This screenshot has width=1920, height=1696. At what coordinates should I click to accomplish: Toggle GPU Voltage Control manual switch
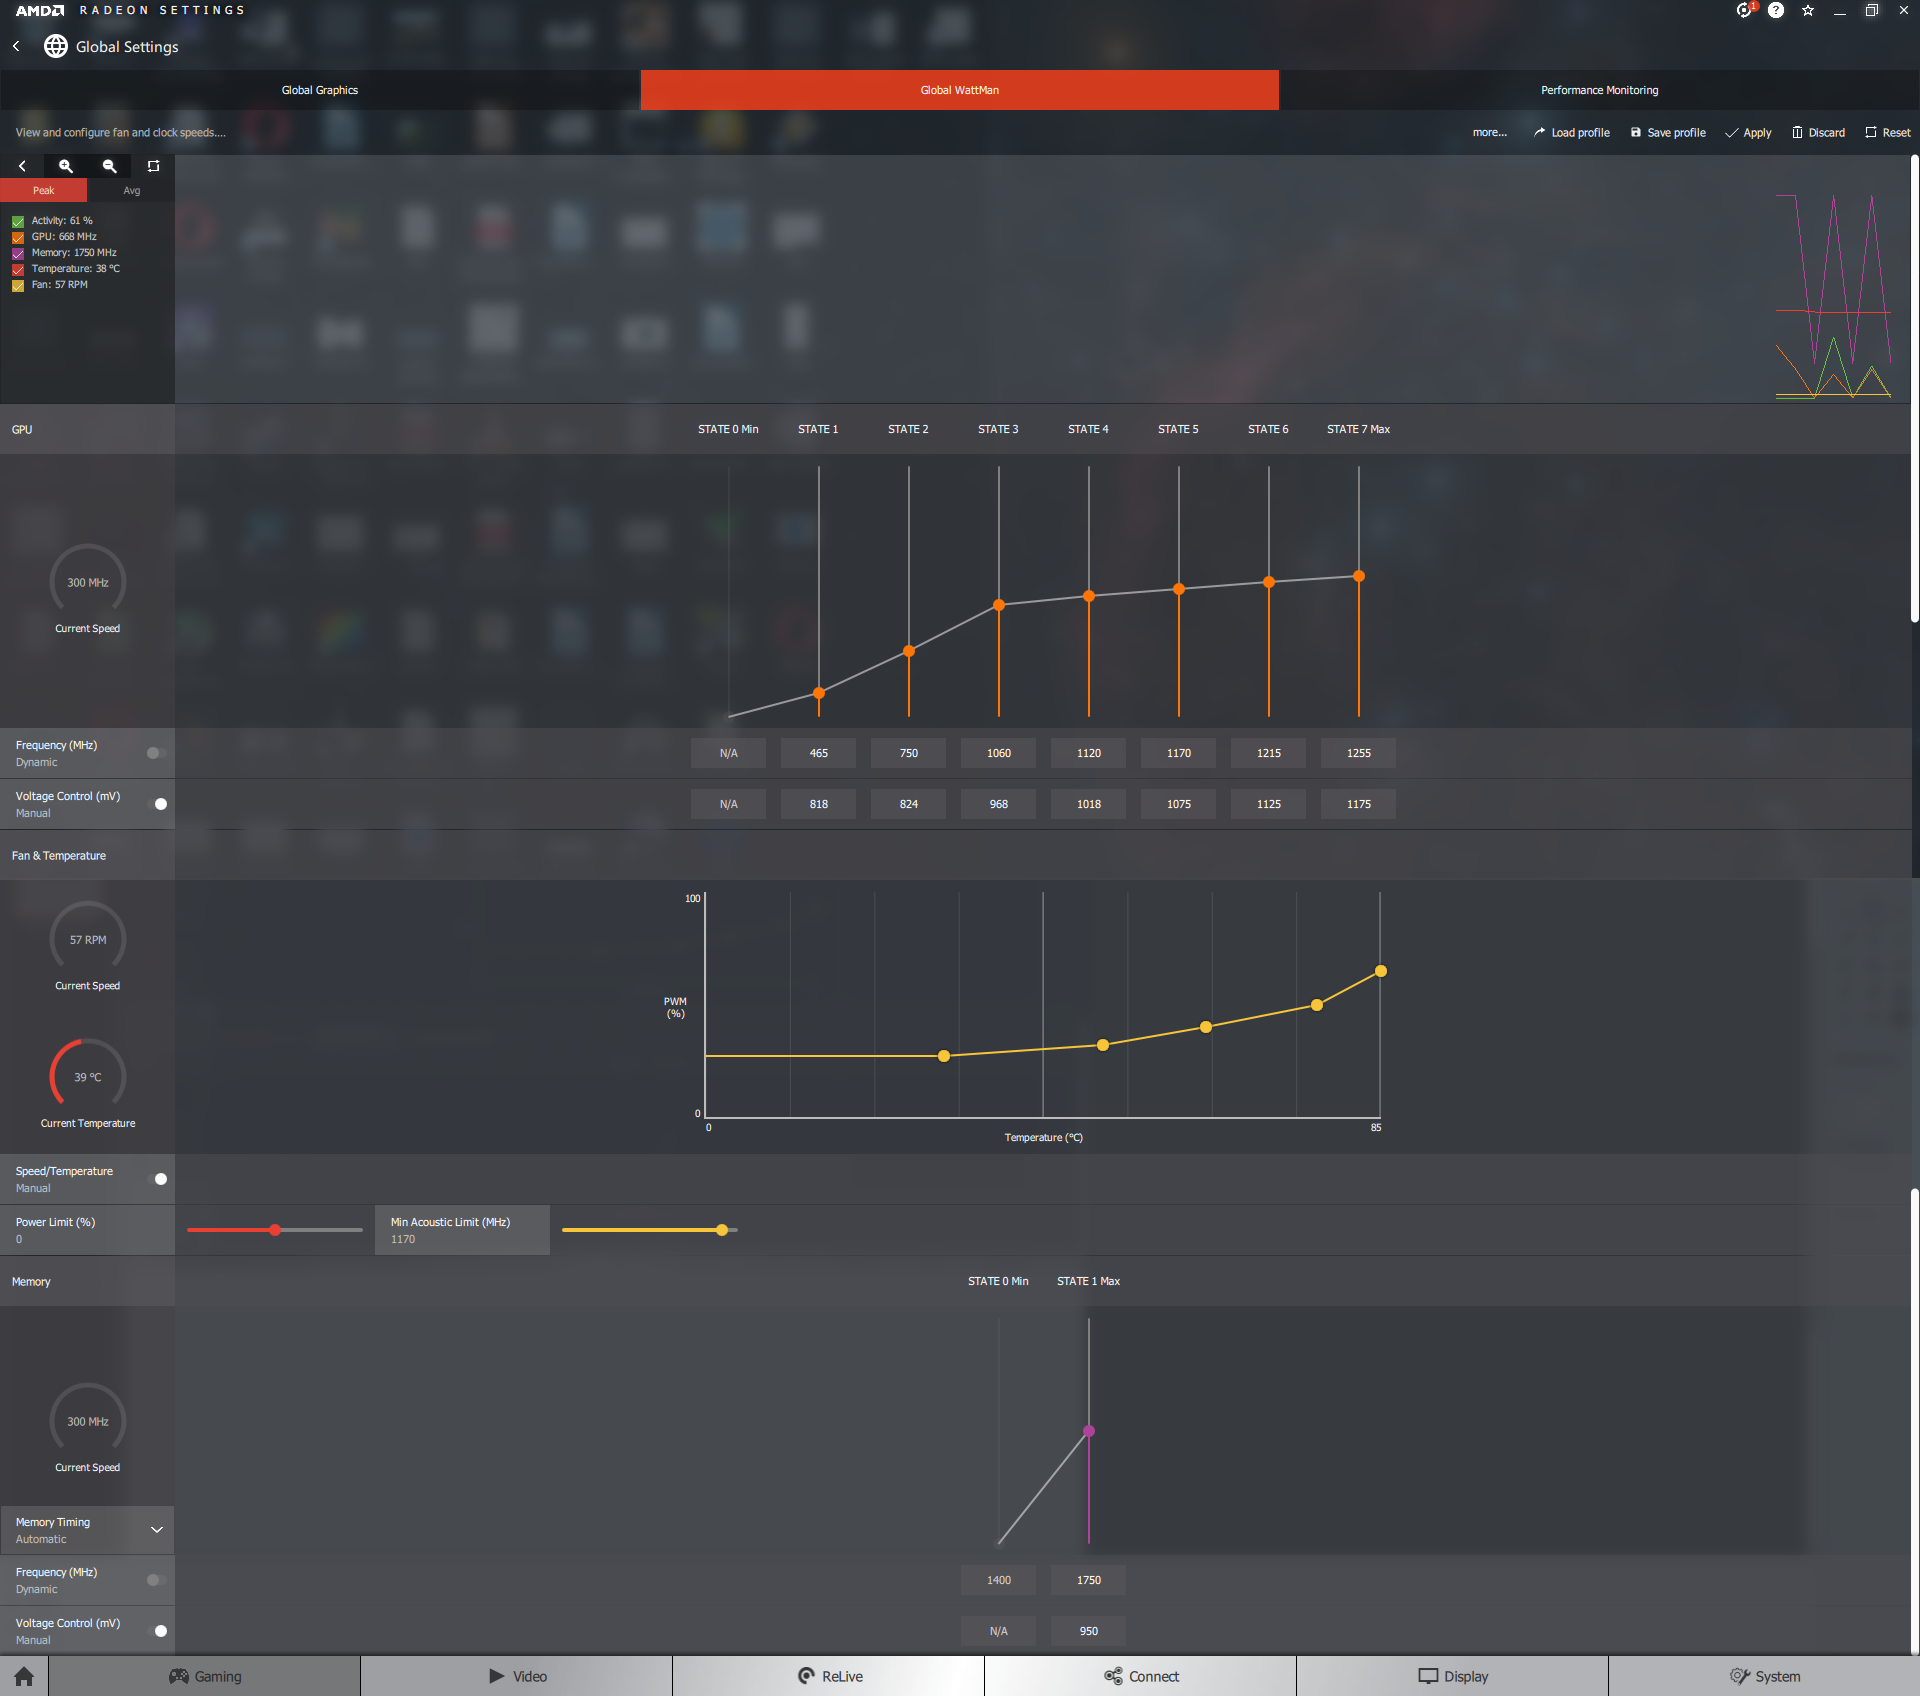click(x=158, y=804)
